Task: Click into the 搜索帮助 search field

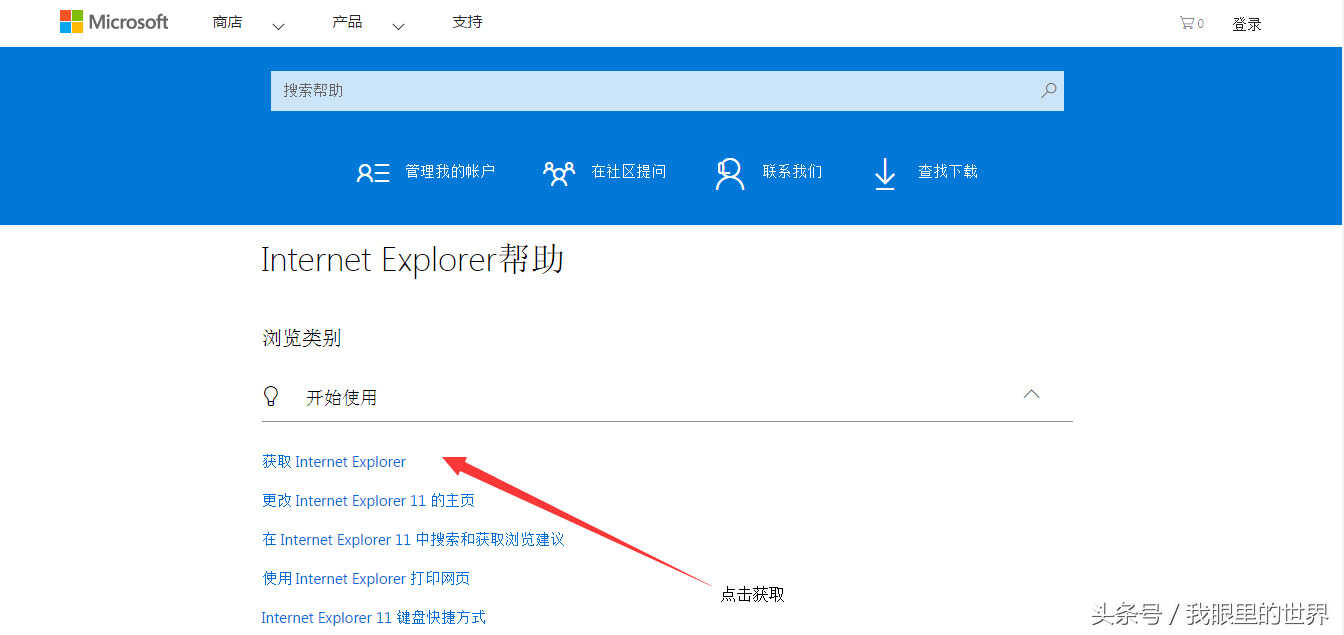Action: point(667,90)
